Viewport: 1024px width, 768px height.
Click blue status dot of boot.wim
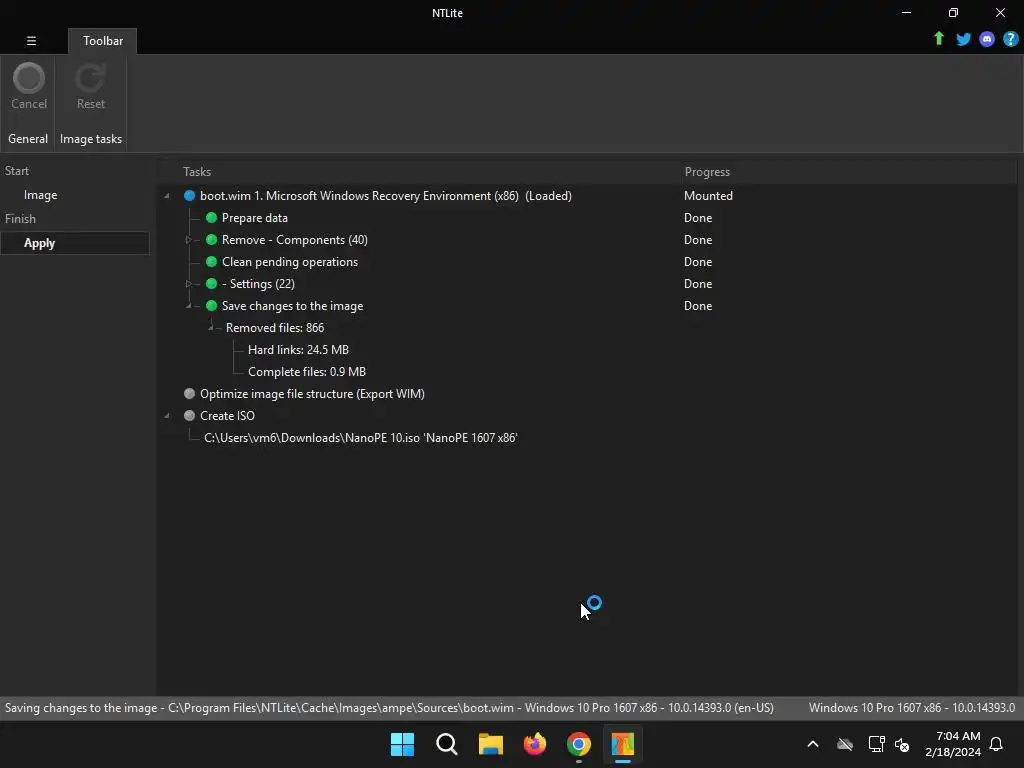189,196
